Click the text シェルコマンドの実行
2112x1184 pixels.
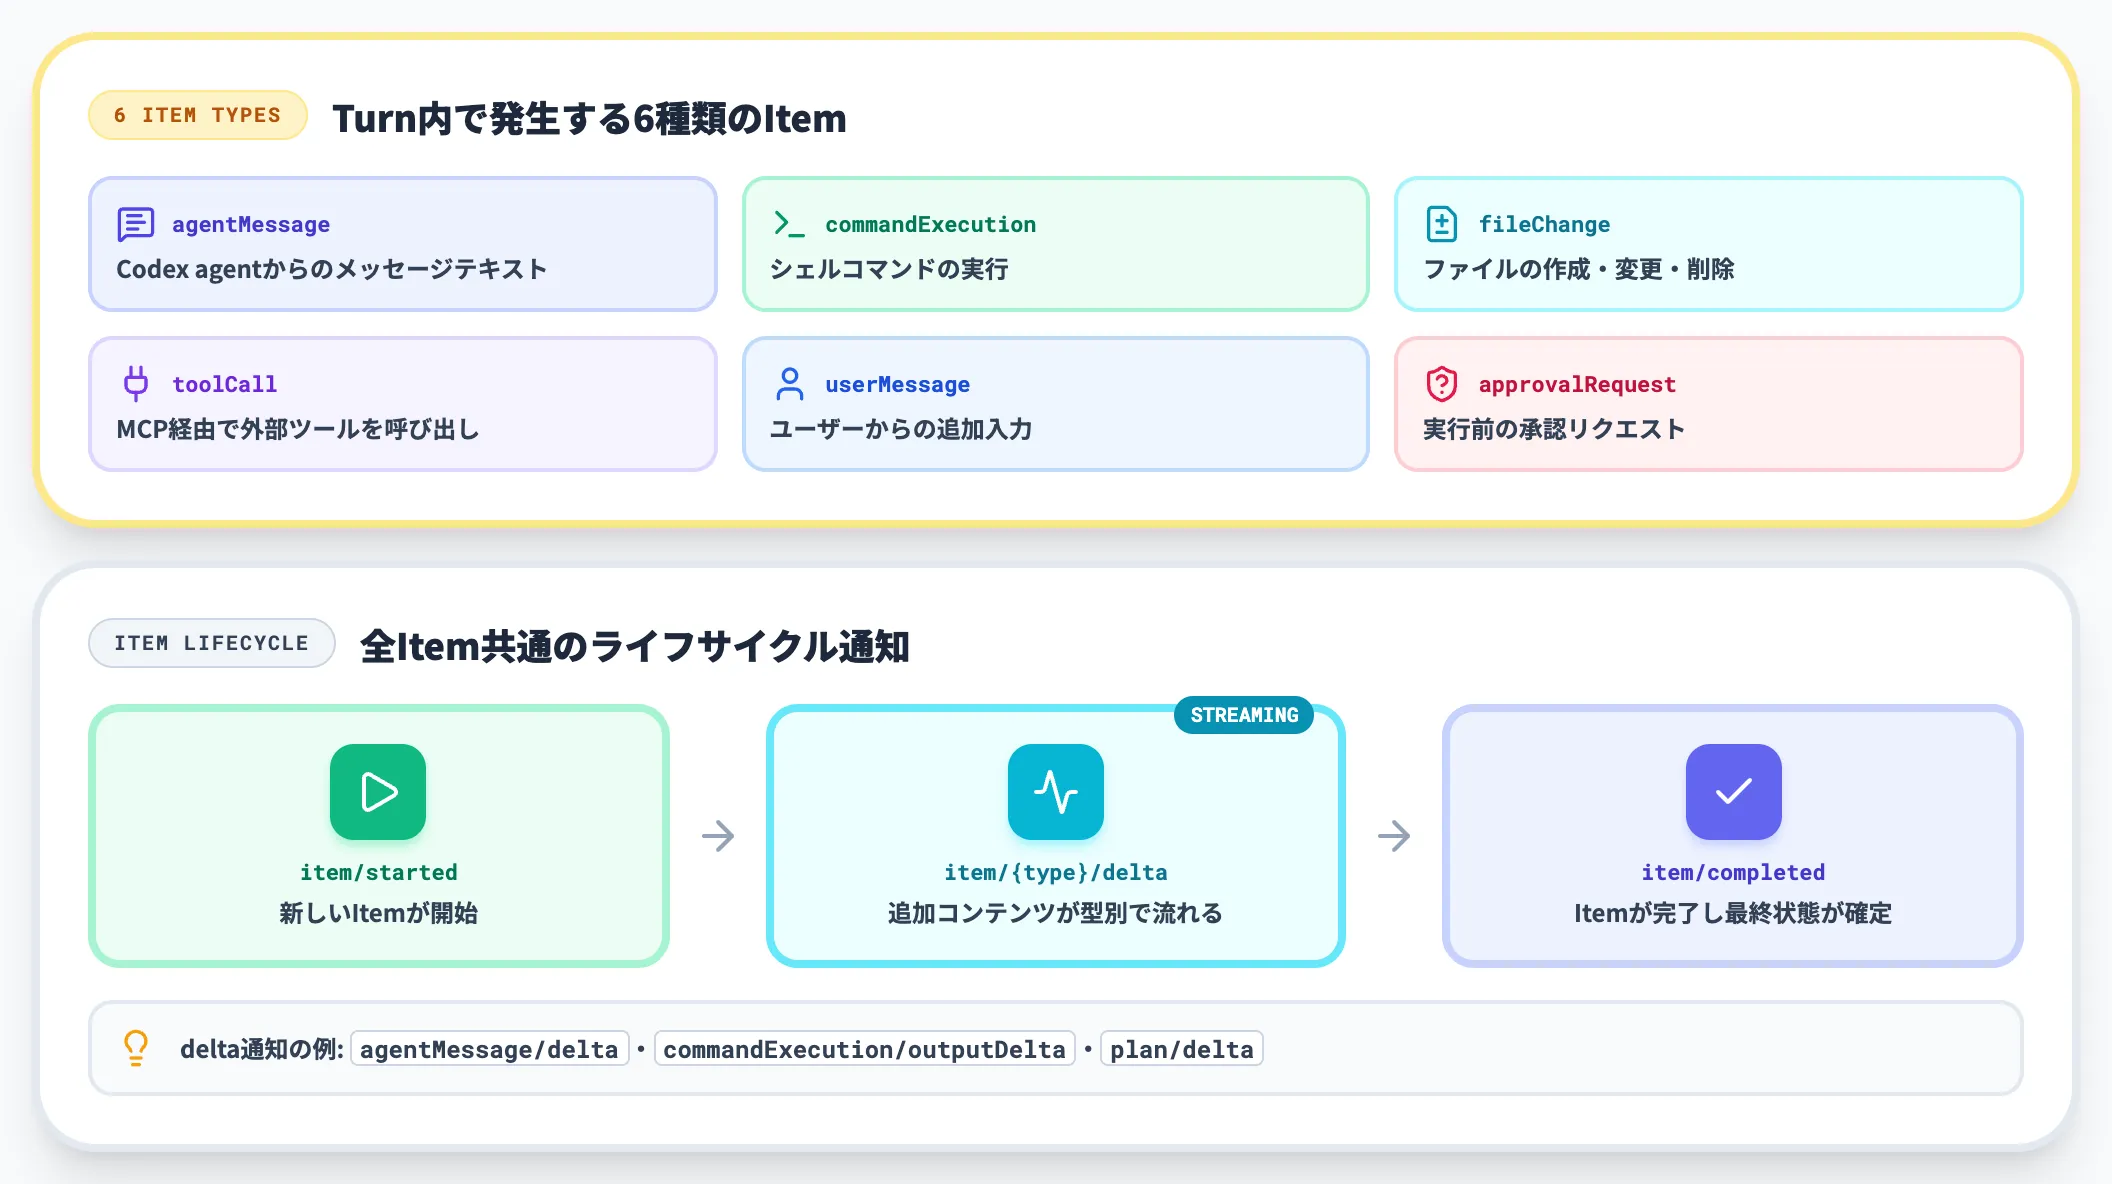pos(889,269)
